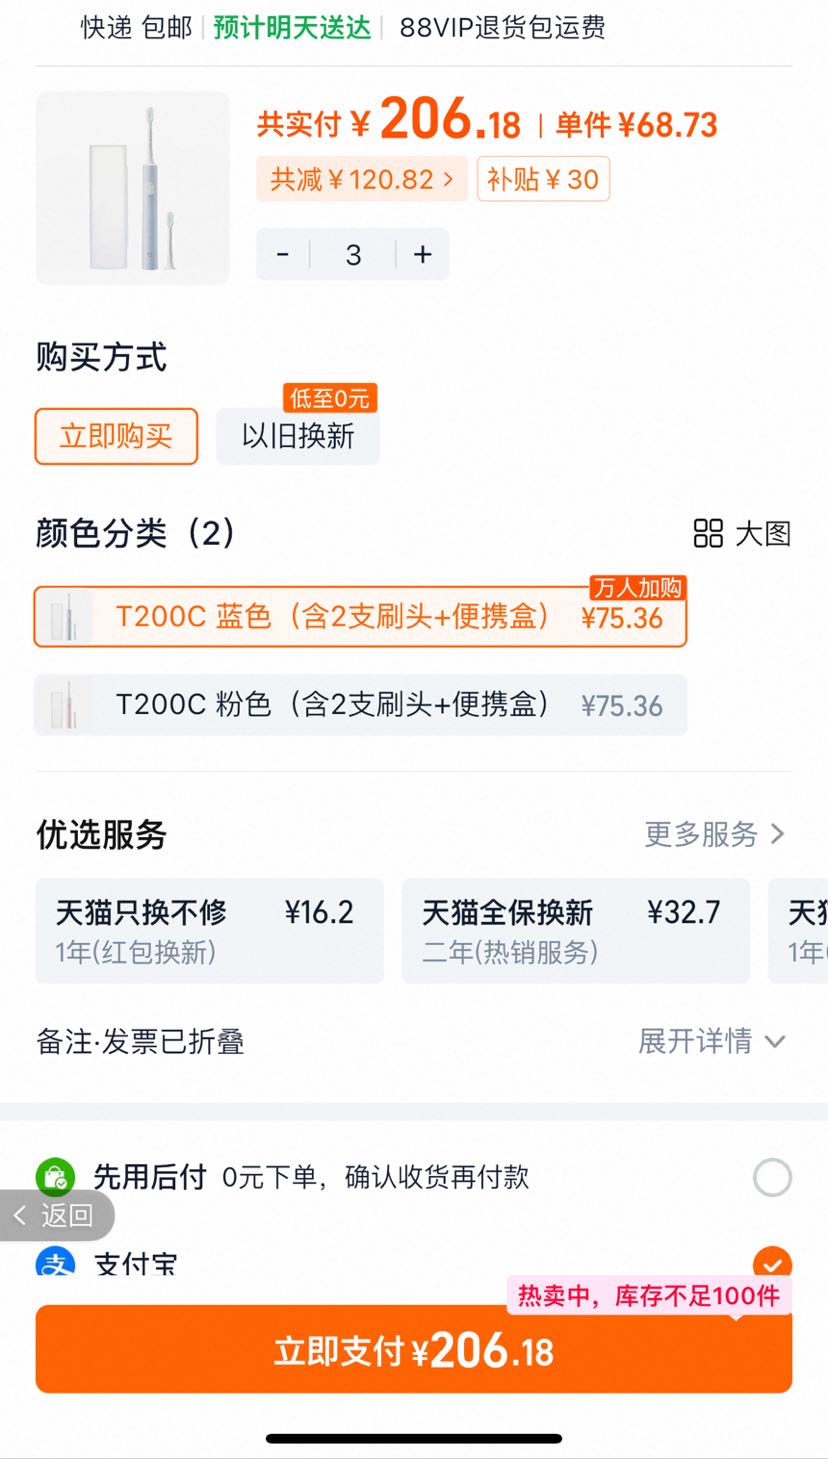
Task: Choose T200C 粉色 color option
Action: point(361,705)
